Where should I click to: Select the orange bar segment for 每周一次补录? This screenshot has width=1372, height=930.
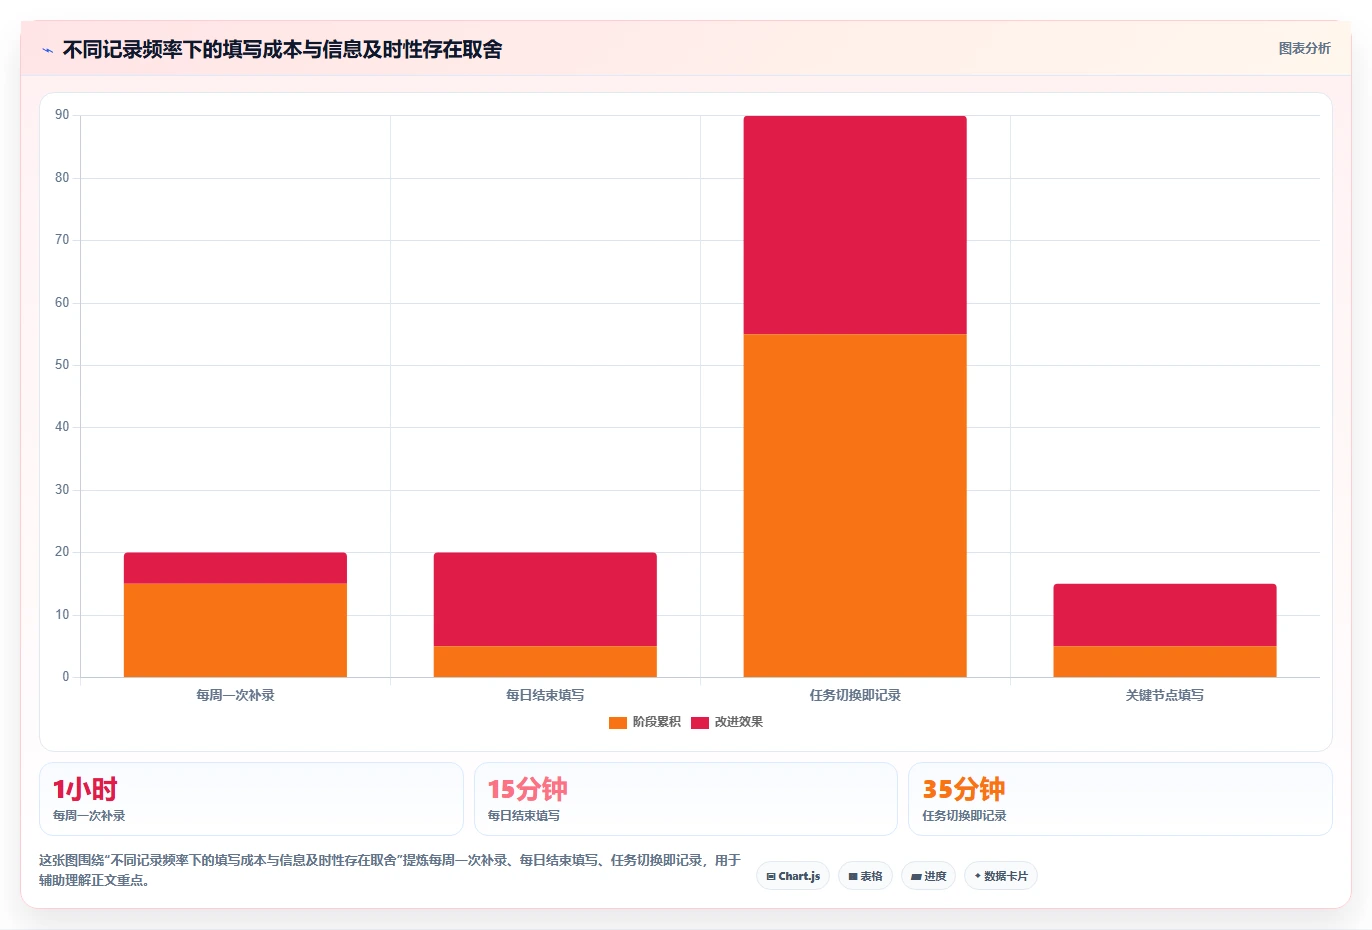point(235,630)
